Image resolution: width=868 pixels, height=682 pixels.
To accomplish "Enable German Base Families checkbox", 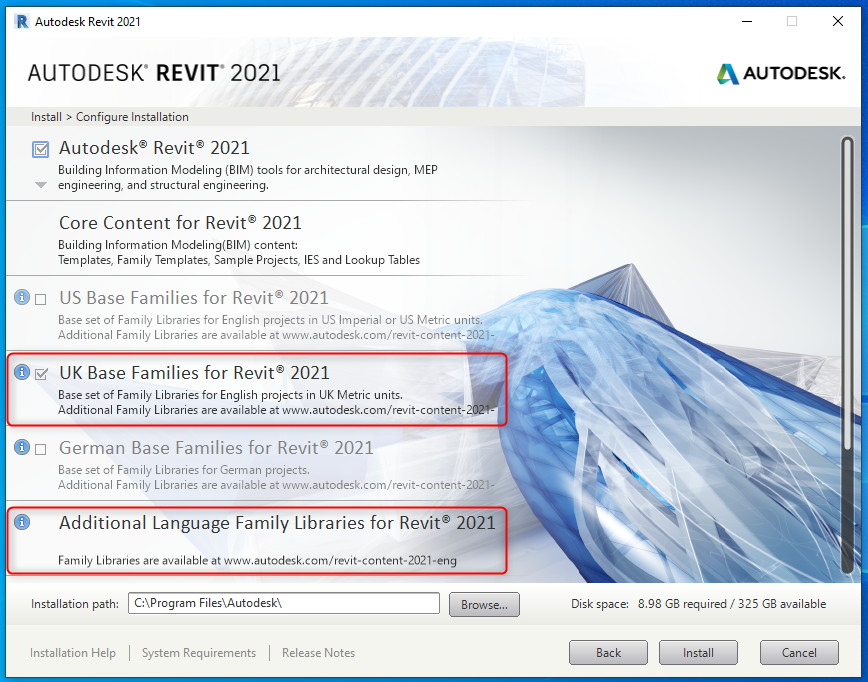I will [x=41, y=449].
